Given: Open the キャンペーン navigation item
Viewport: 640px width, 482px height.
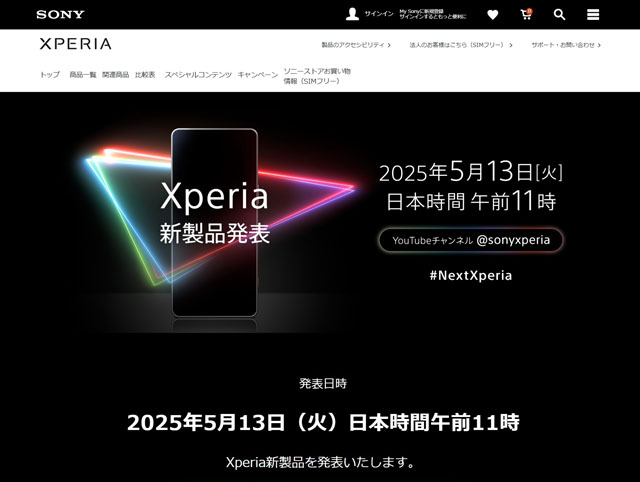Looking at the screenshot, I should [x=258, y=75].
